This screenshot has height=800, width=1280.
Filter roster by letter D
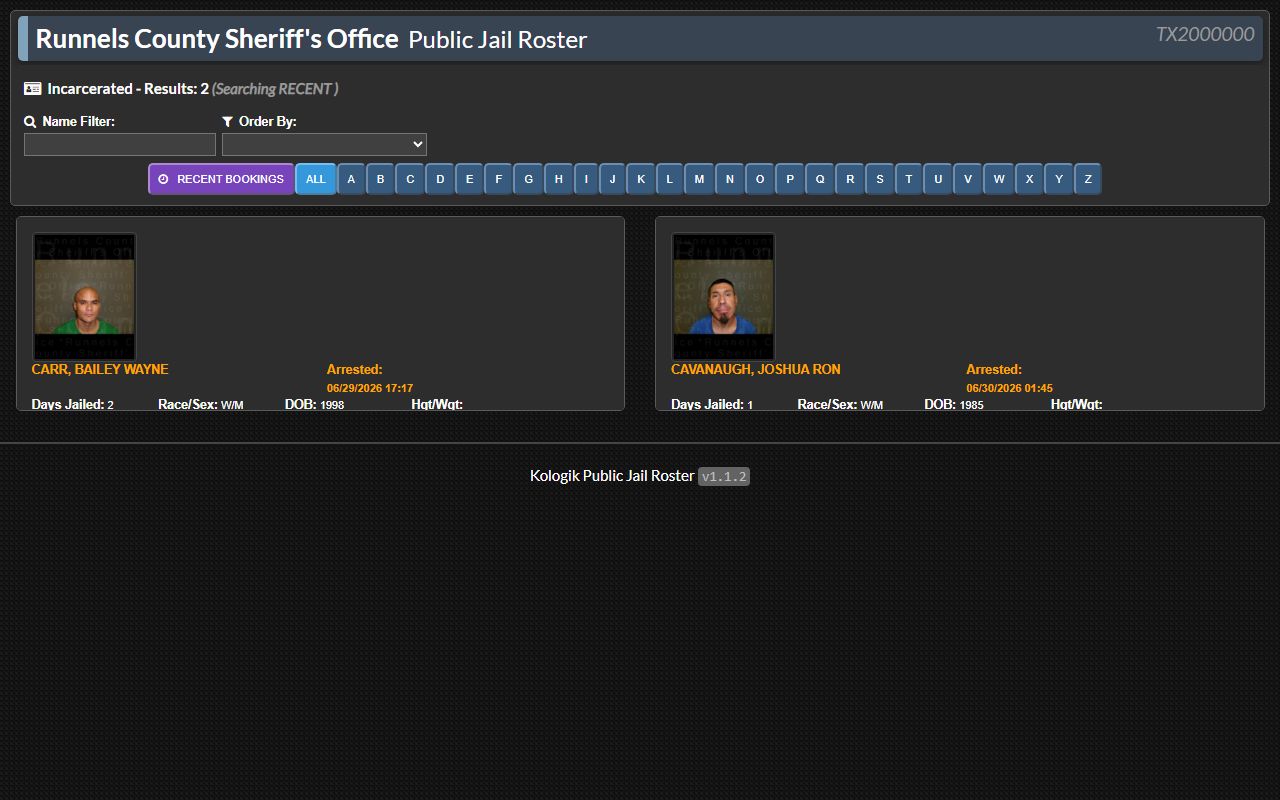click(x=440, y=179)
